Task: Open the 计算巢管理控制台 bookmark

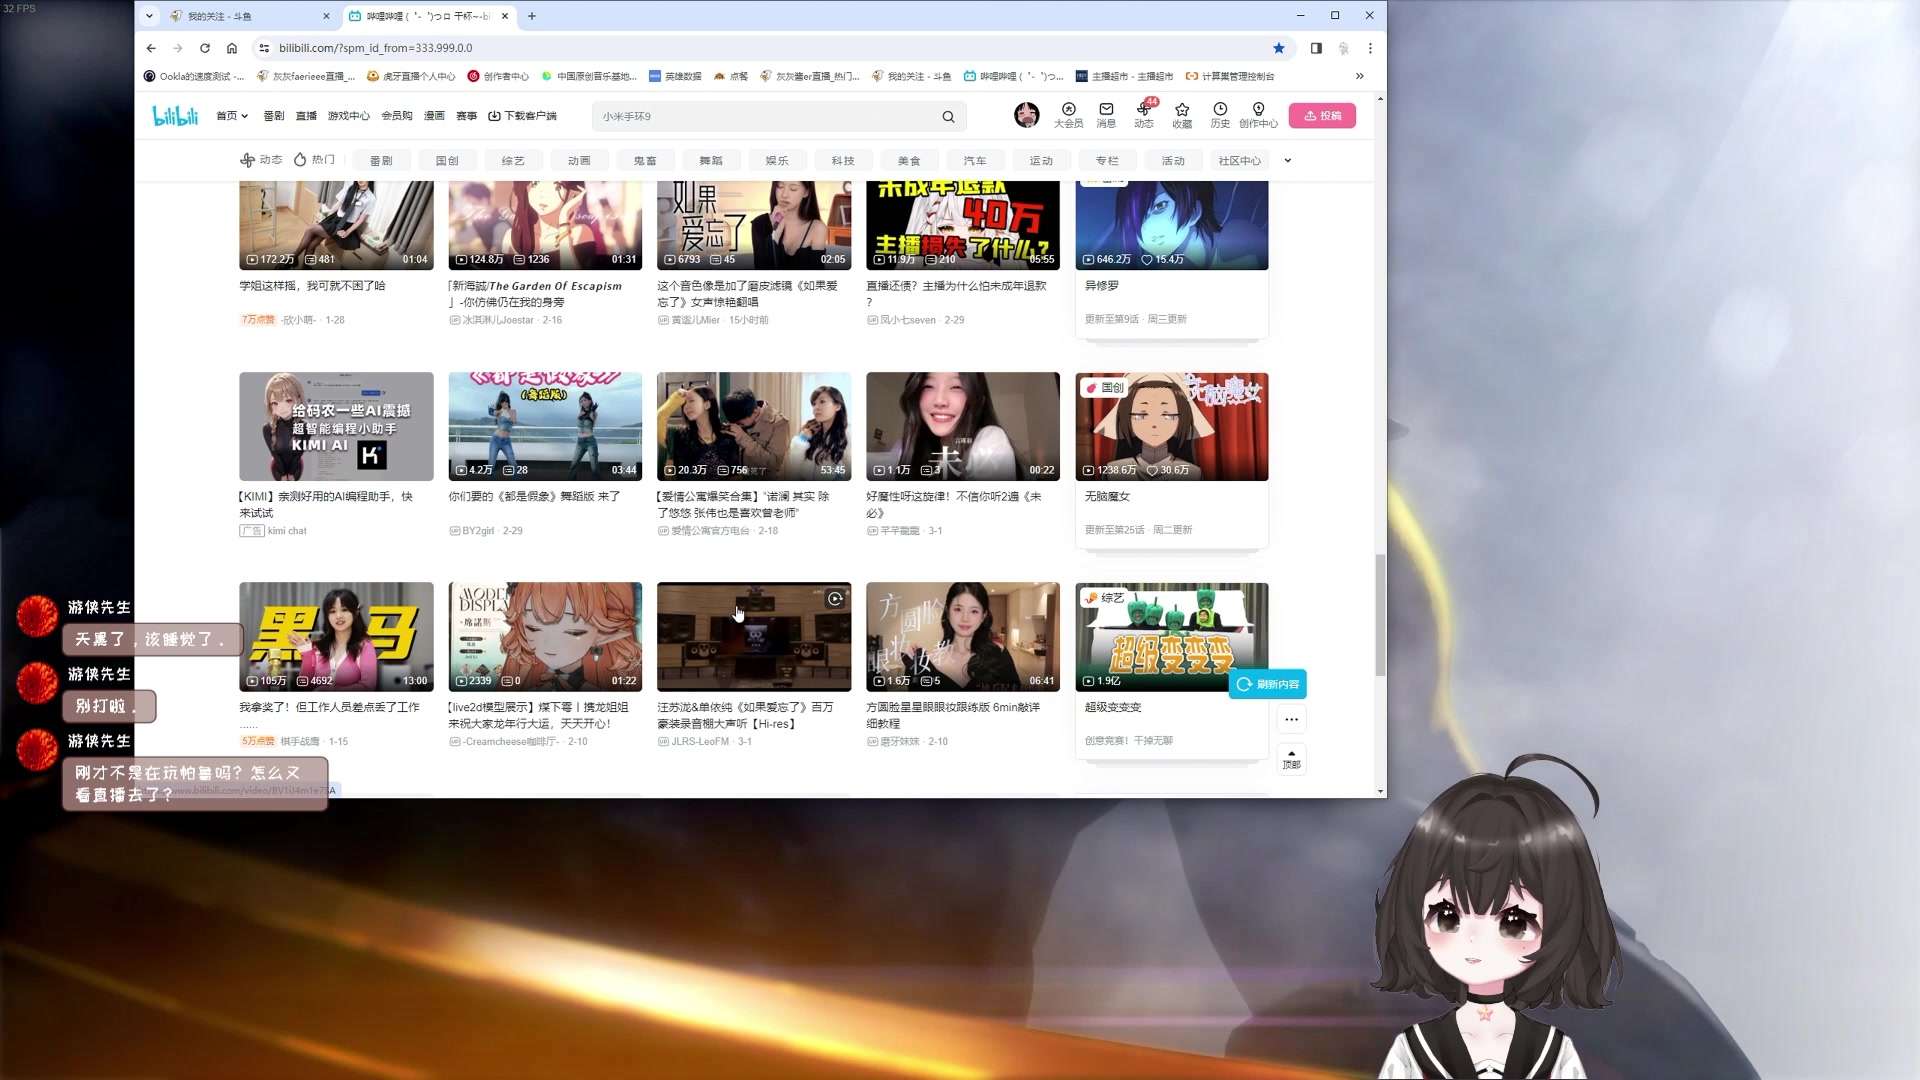Action: pyautogui.click(x=1230, y=76)
